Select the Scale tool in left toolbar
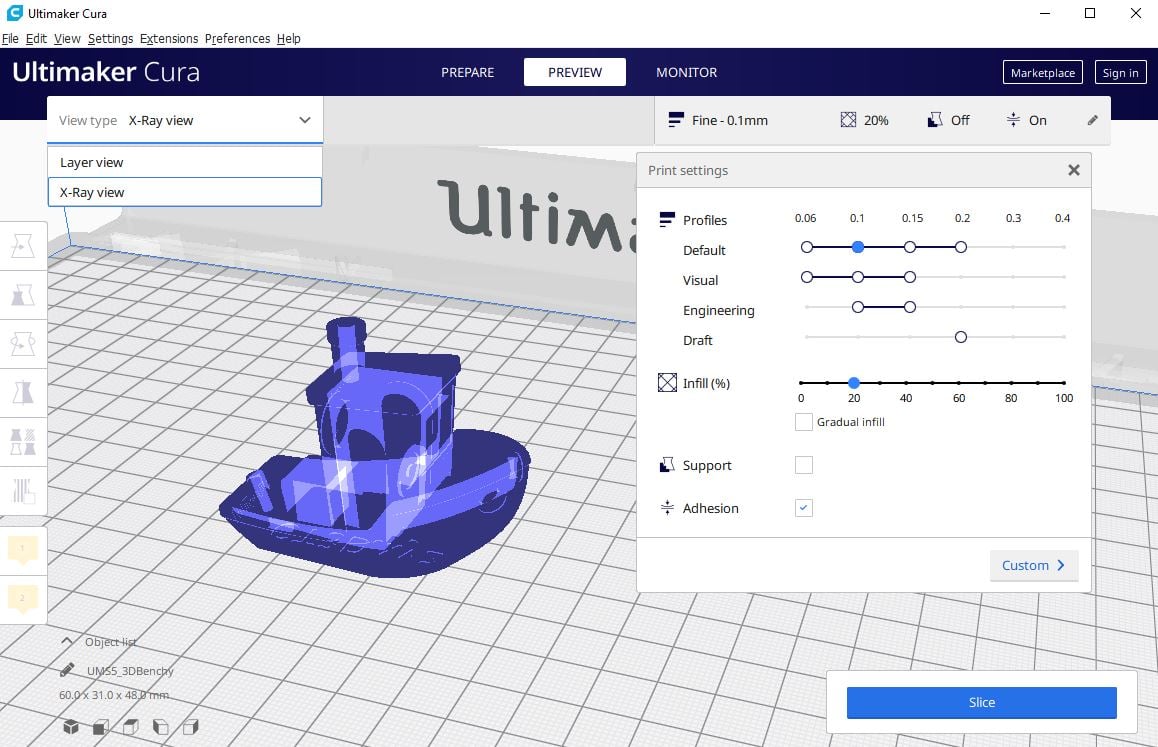This screenshot has width=1158, height=747. [x=23, y=295]
